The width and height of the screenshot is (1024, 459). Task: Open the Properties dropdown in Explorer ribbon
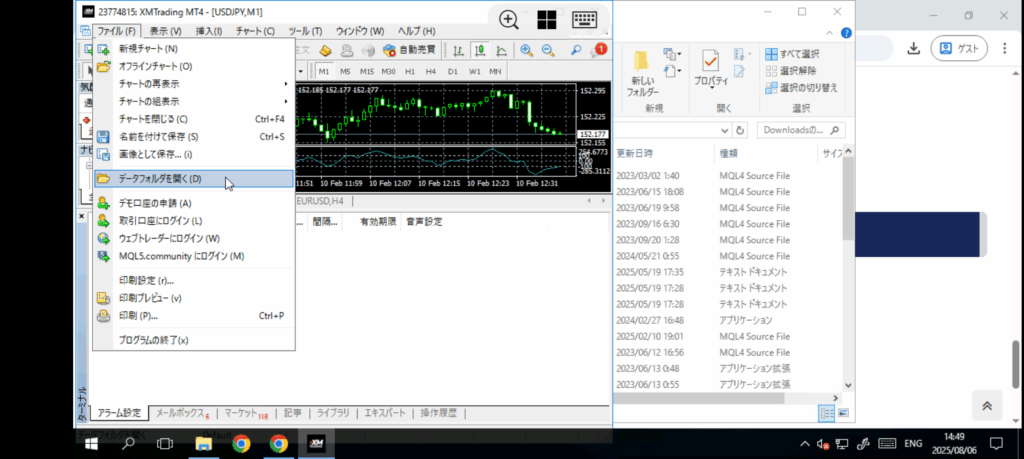coord(711,81)
